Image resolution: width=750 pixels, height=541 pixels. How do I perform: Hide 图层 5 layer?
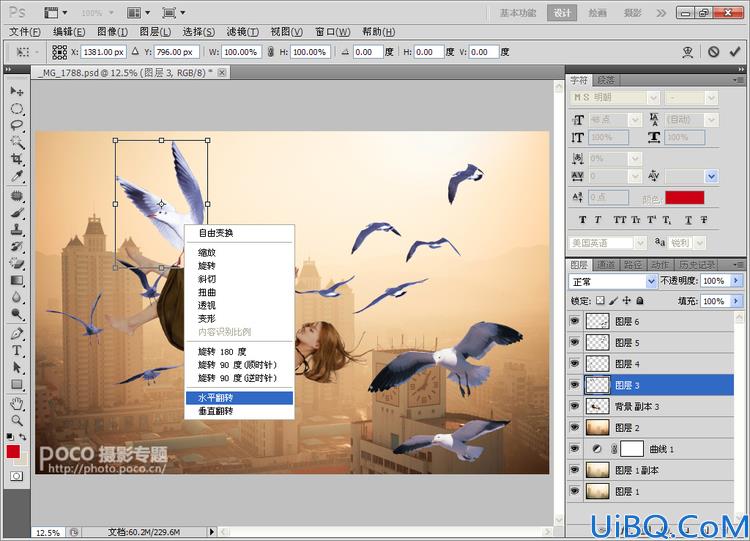pos(574,342)
